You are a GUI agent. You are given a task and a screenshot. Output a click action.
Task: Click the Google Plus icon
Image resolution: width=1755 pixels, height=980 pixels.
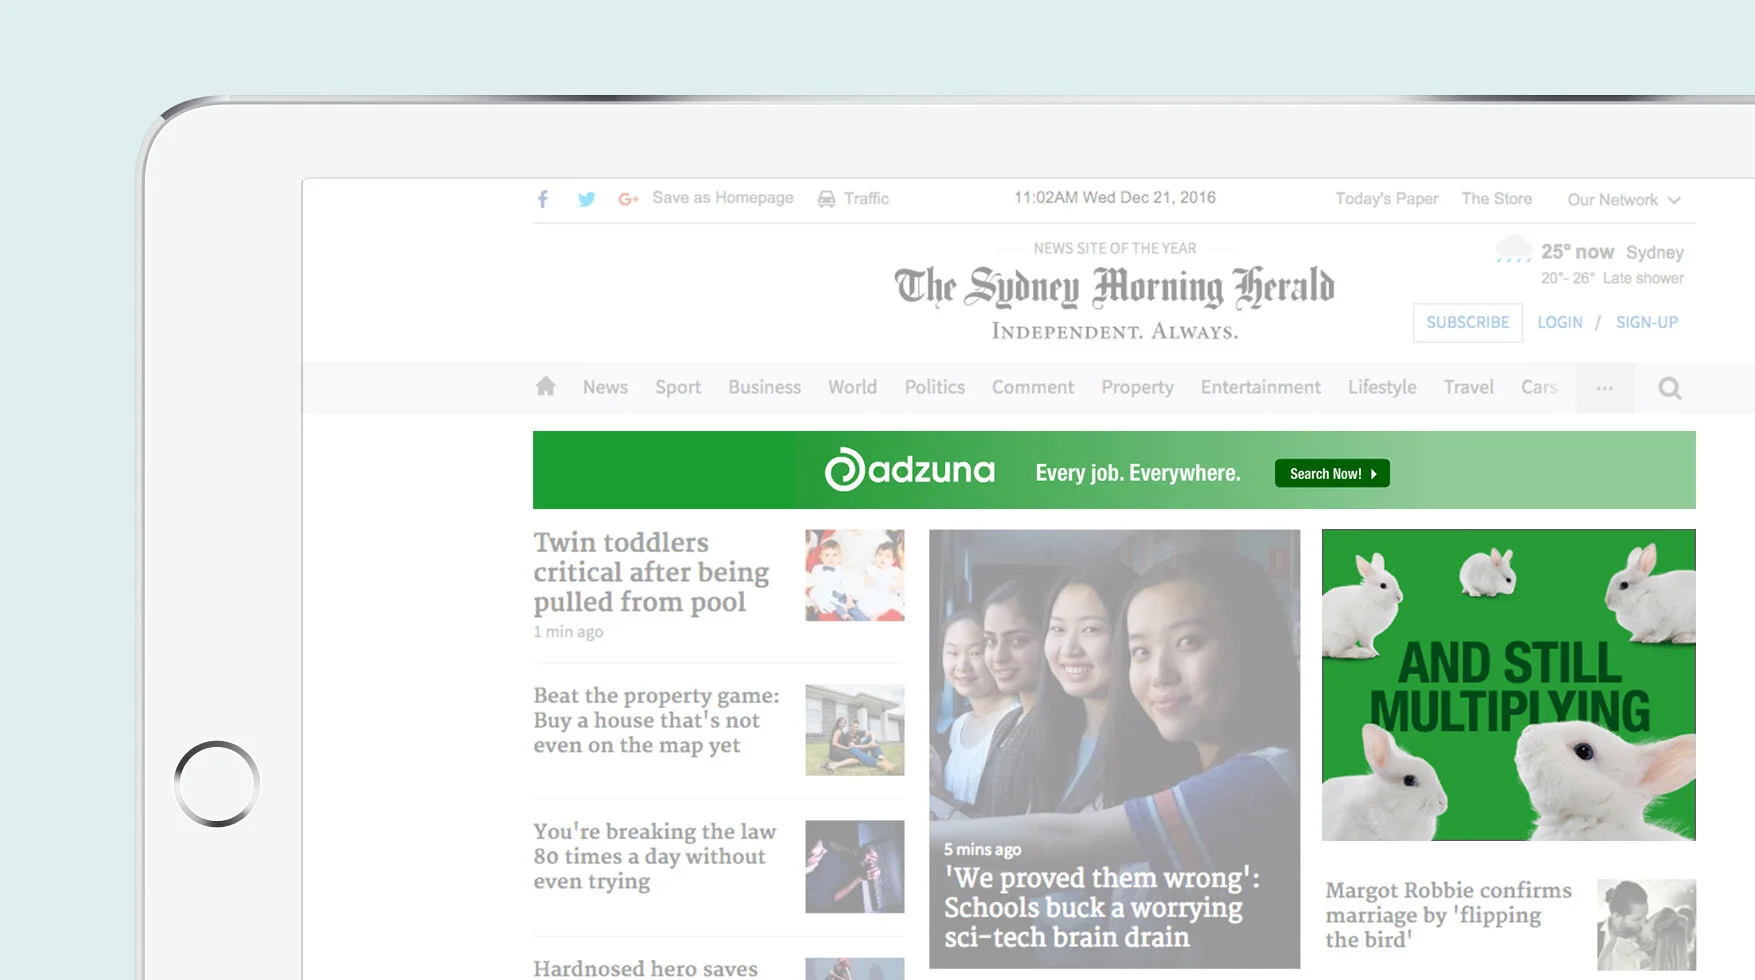point(628,199)
